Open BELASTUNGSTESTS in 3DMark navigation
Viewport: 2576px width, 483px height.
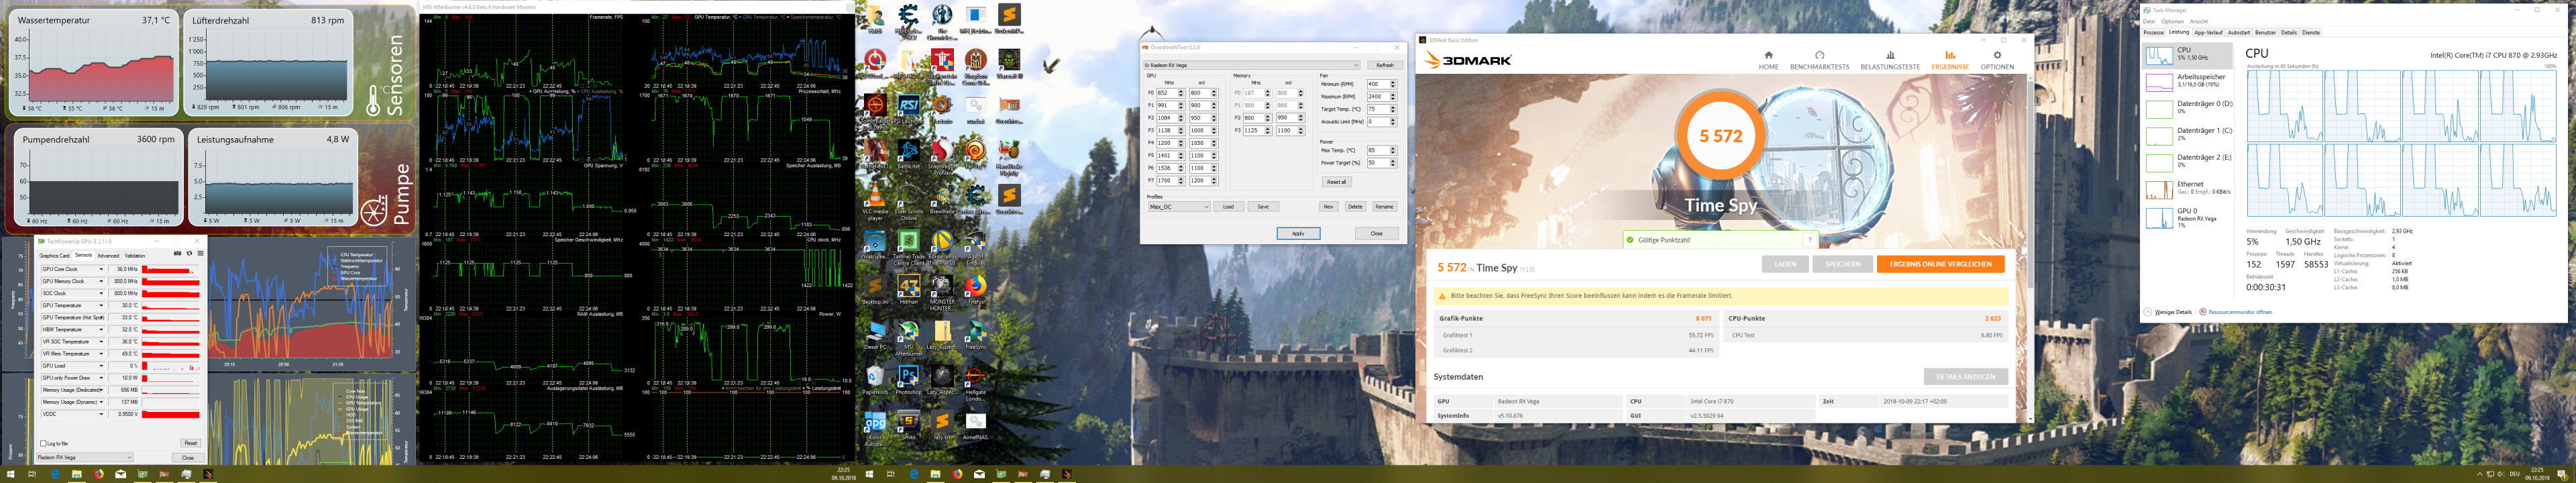point(1890,60)
